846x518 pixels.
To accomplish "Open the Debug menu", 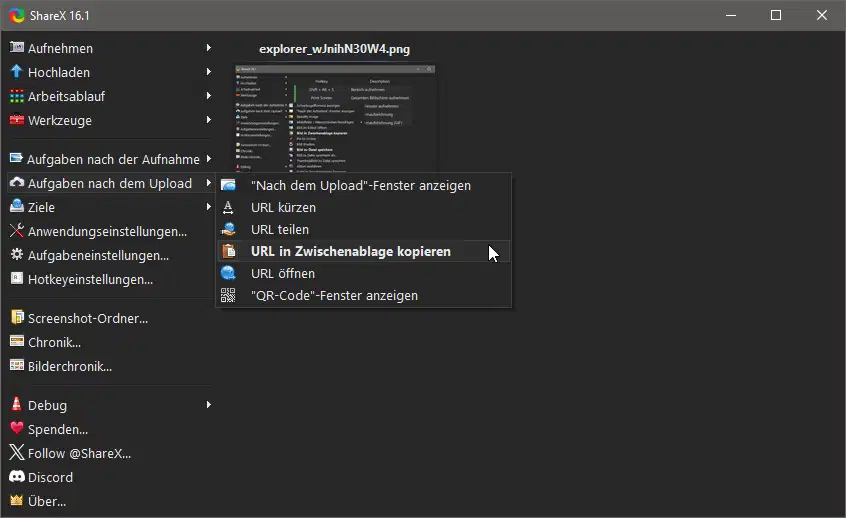I will pos(111,405).
